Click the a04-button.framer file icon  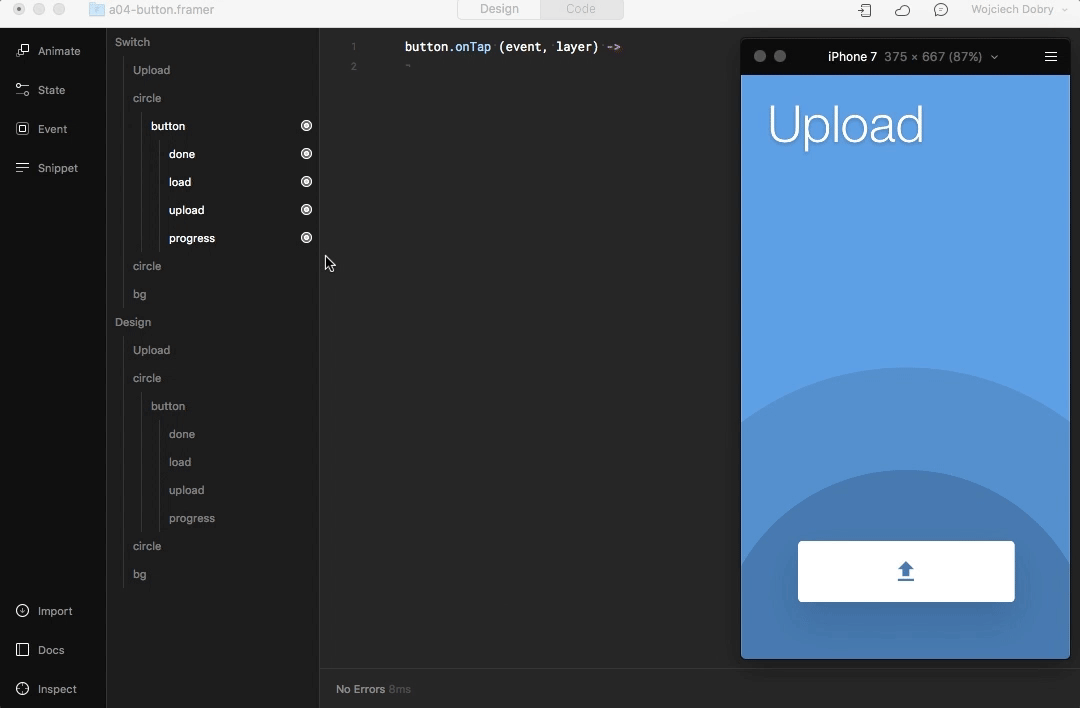(97, 10)
